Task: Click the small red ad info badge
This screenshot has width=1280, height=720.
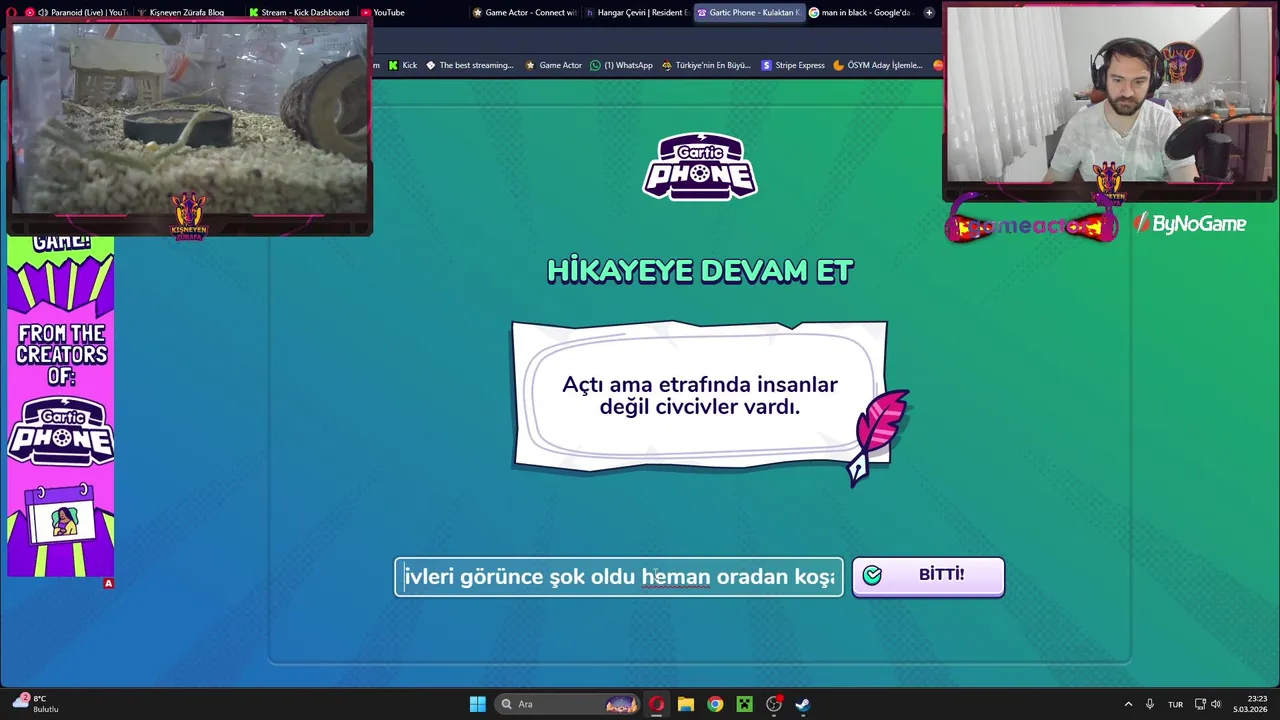Action: [109, 583]
